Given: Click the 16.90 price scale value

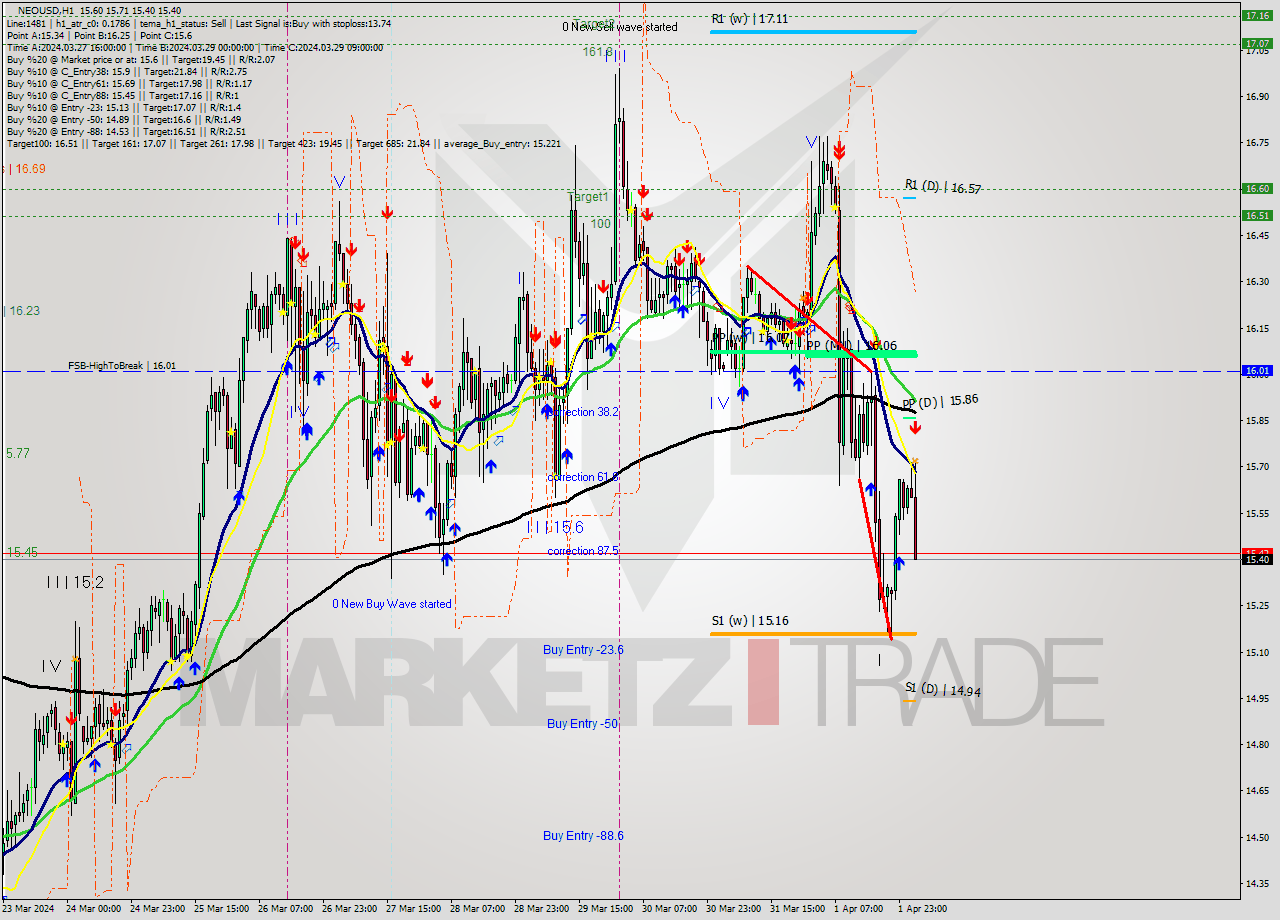Looking at the screenshot, I should [x=1257, y=97].
